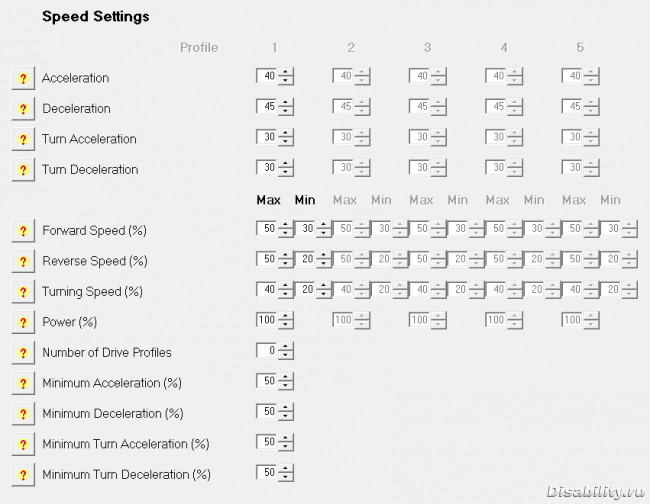Open help for Reverse Speed (%)
Viewport: 650px width, 504px height.
tap(23, 262)
